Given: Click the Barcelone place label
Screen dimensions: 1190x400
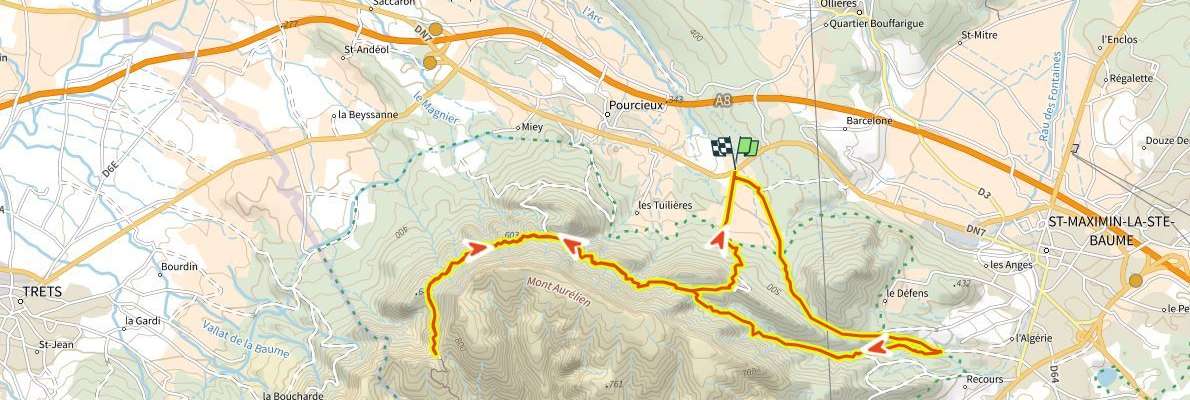Looking at the screenshot, I should pos(869,121).
